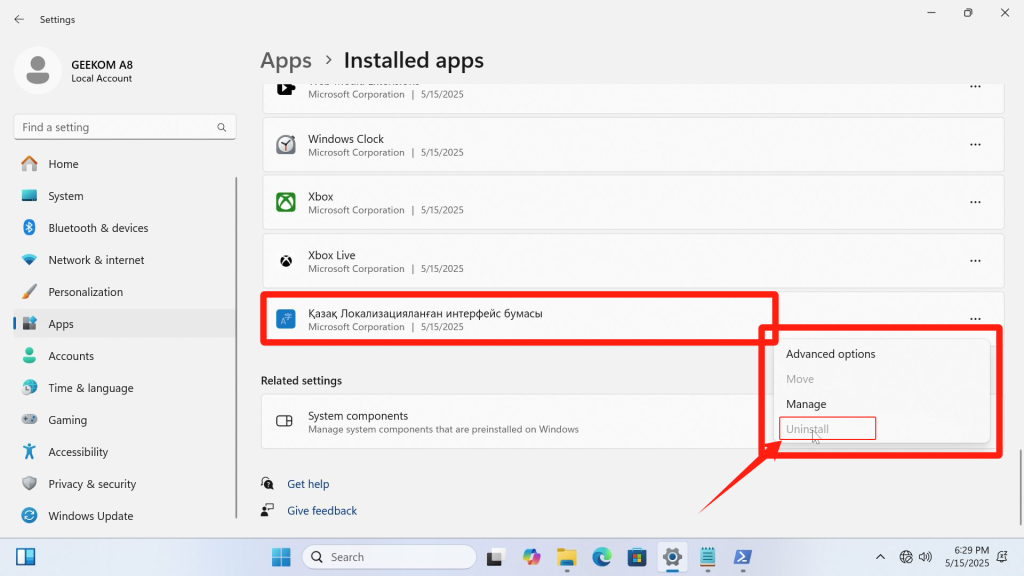Click the network globe tray icon
Image resolution: width=1024 pixels, height=576 pixels.
(x=906, y=557)
